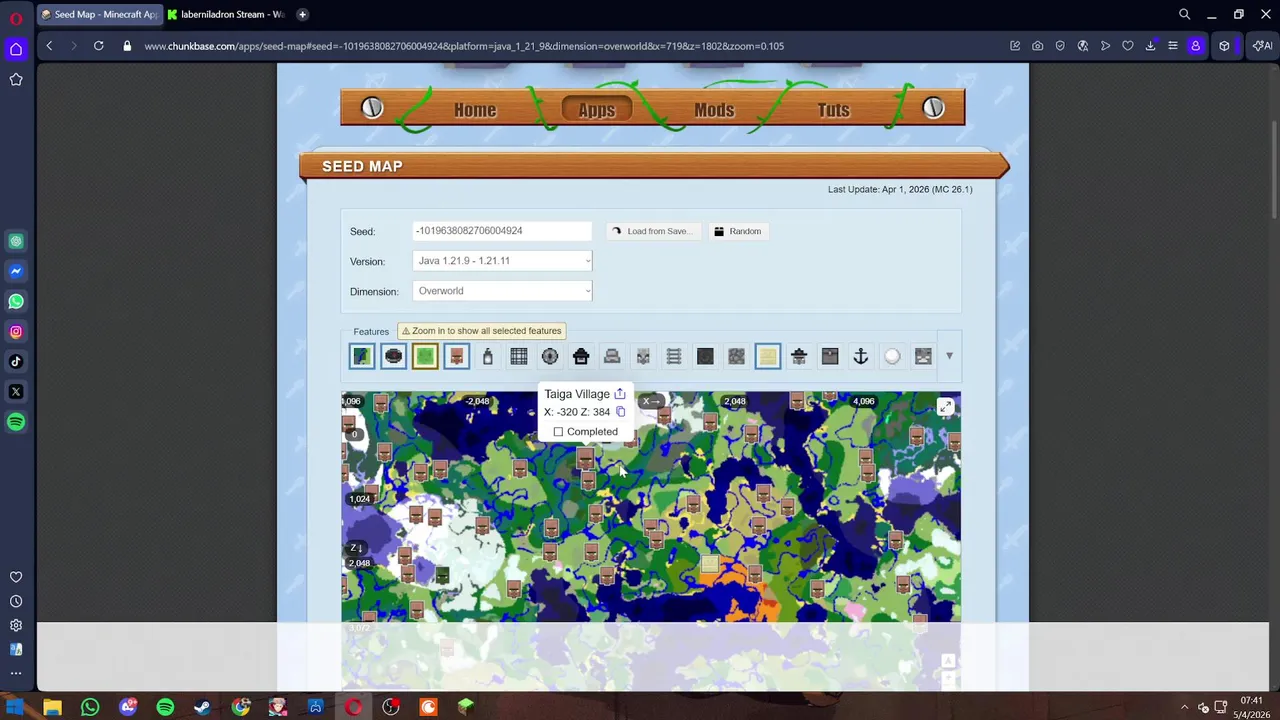This screenshot has height=720, width=1280.
Task: Open the Version dropdown
Action: pyautogui.click(x=502, y=261)
